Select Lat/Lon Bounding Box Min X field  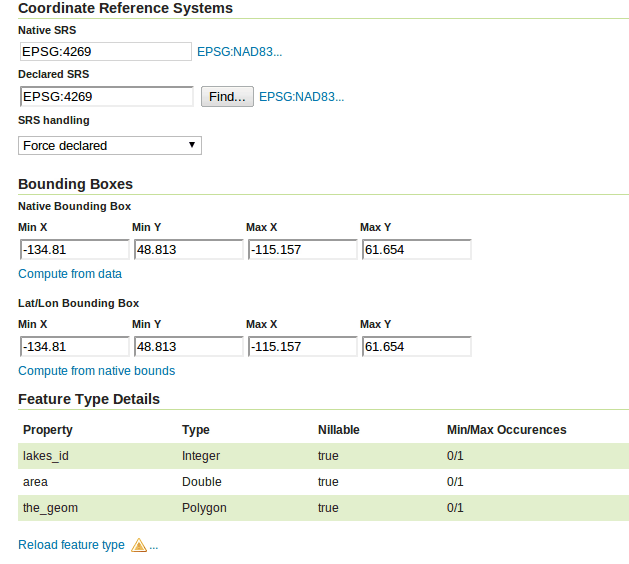(x=75, y=347)
